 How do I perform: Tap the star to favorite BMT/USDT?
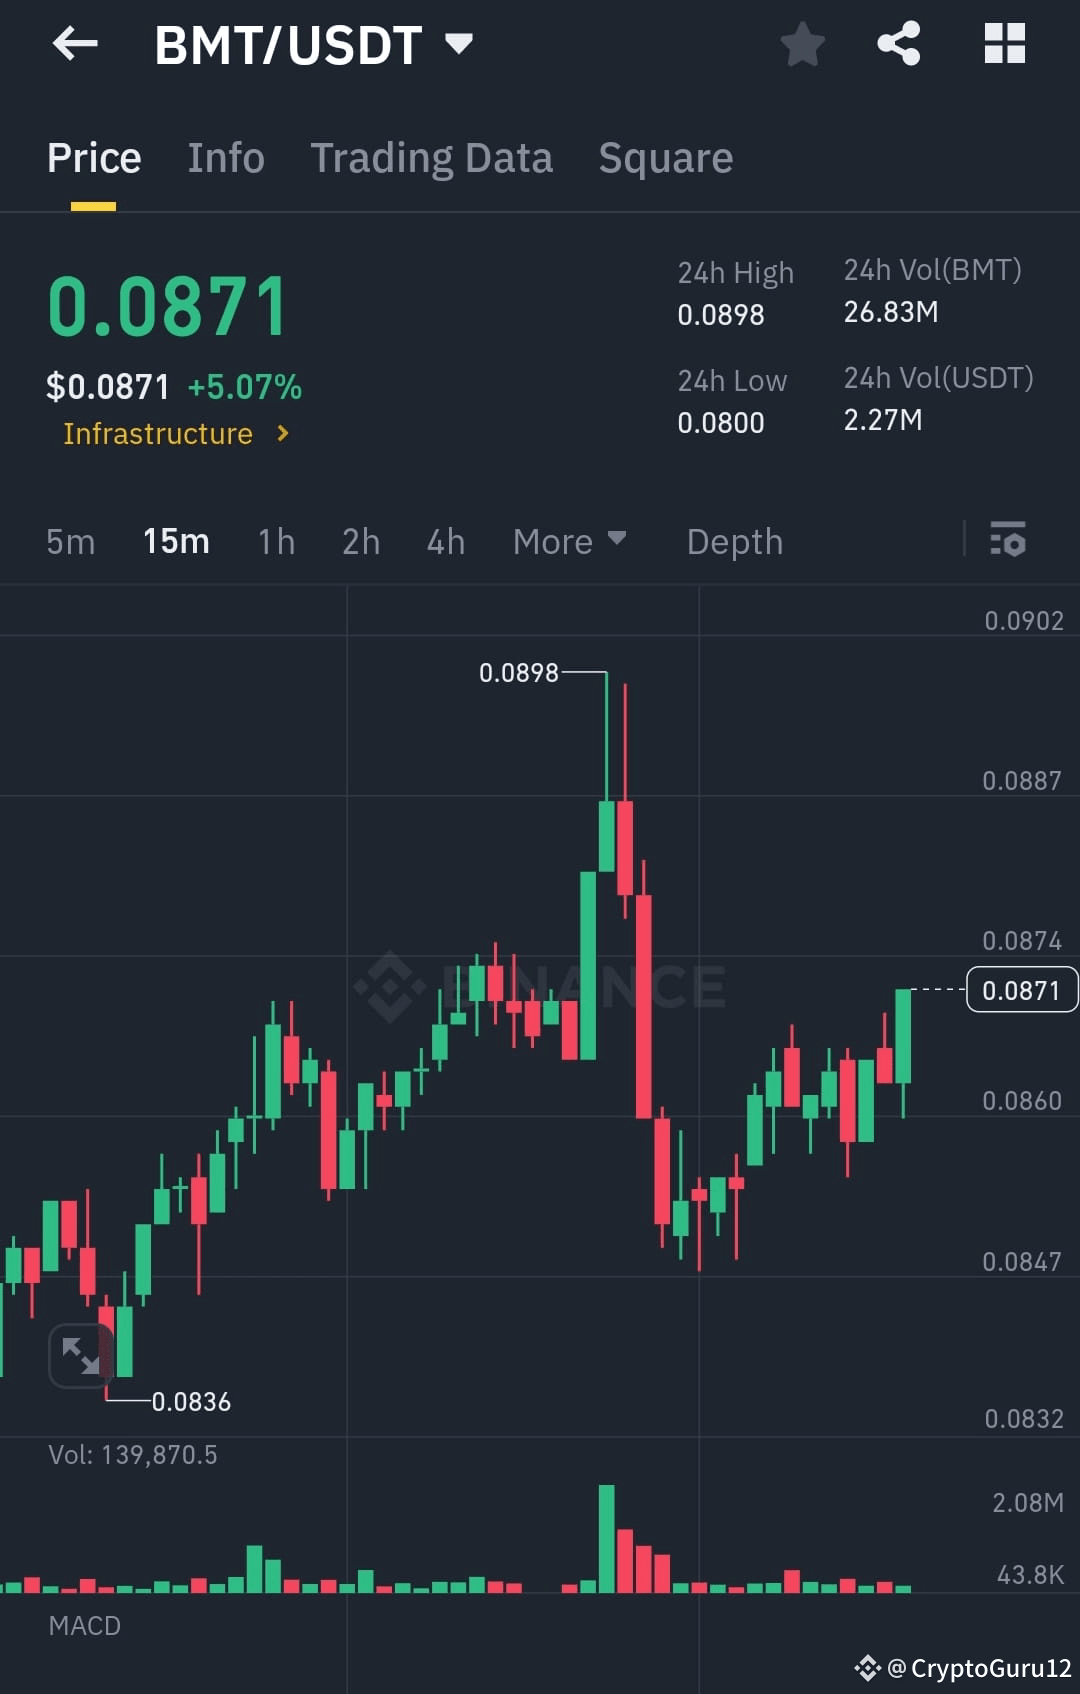coord(803,44)
